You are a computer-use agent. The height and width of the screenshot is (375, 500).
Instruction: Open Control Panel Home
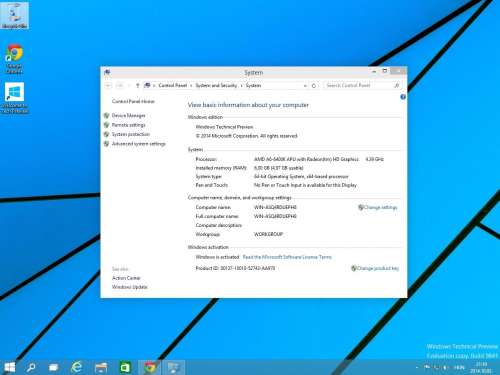point(133,101)
